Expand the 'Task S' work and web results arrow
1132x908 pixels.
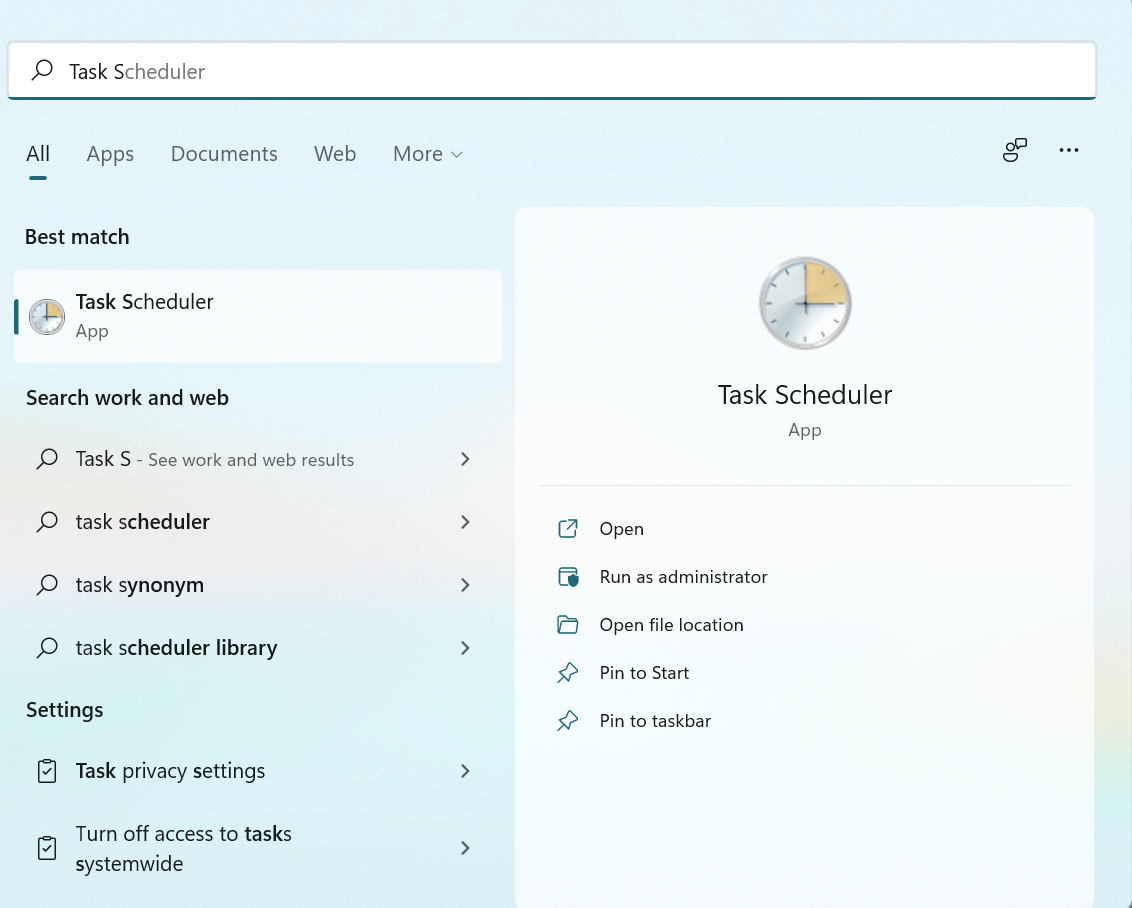click(466, 459)
